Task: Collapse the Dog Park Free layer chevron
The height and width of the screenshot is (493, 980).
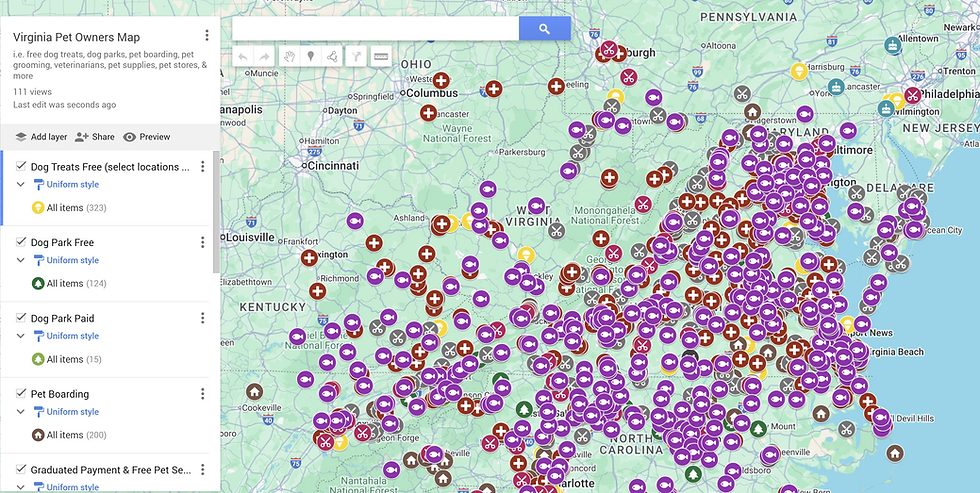Action: tap(21, 260)
